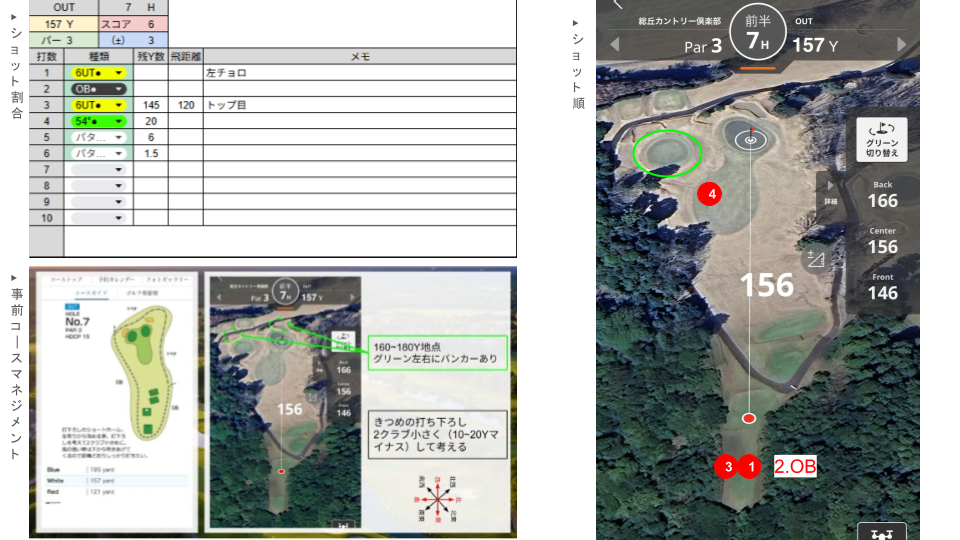Go to next hole with right arrow
The height and width of the screenshot is (540, 960).
[901, 45]
